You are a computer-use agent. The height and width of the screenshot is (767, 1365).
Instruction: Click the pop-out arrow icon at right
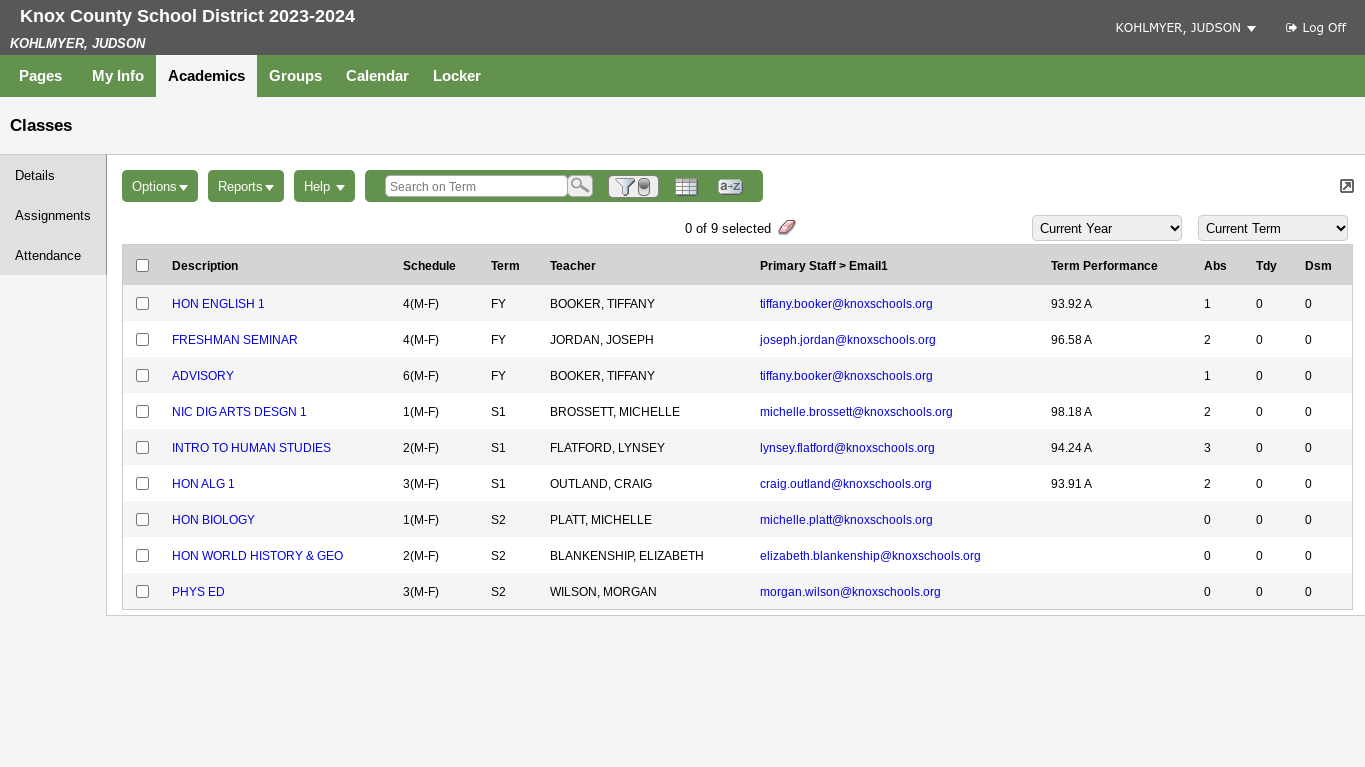pos(1347,186)
